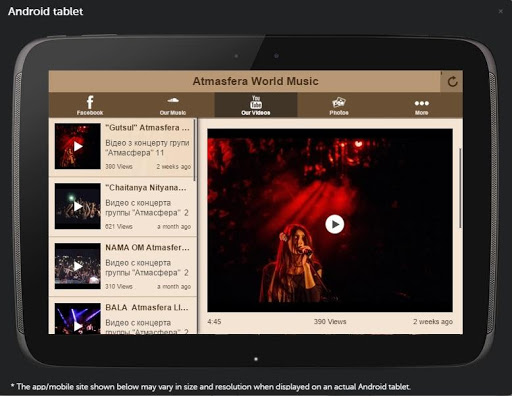Click the video panel scrollbar

pos(460,188)
